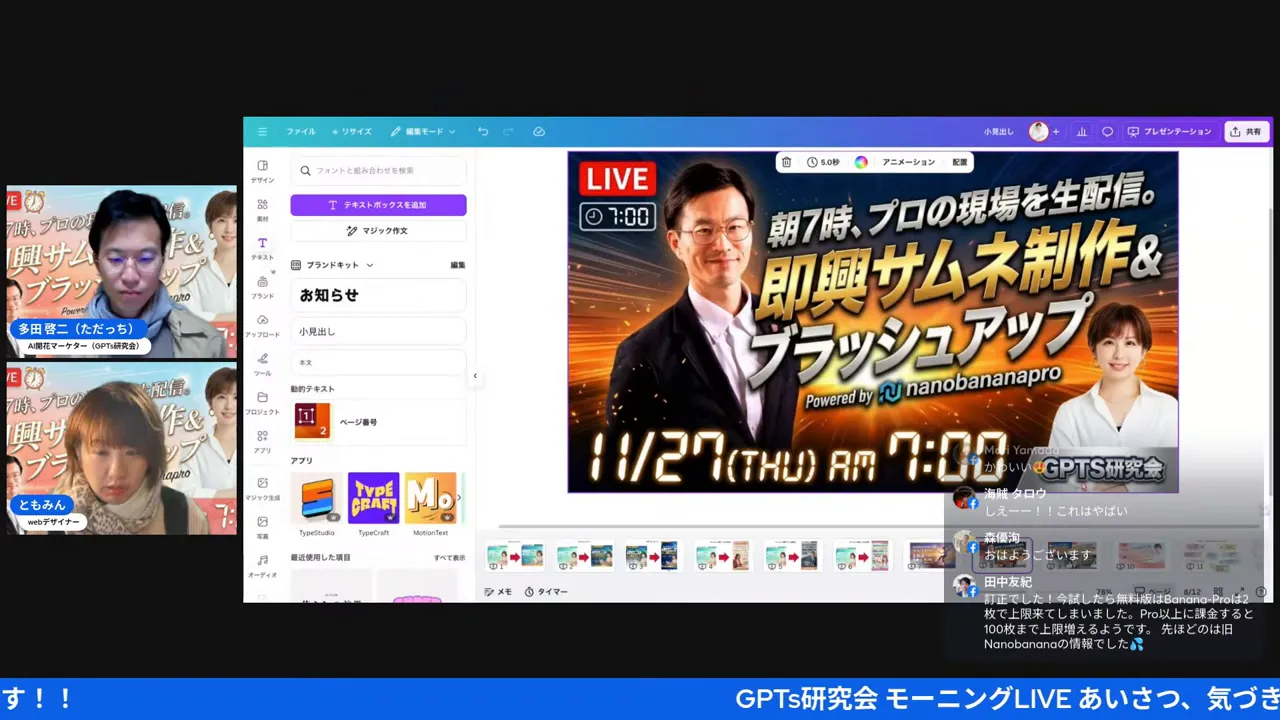Open the タイマー timer

pyautogui.click(x=546, y=592)
